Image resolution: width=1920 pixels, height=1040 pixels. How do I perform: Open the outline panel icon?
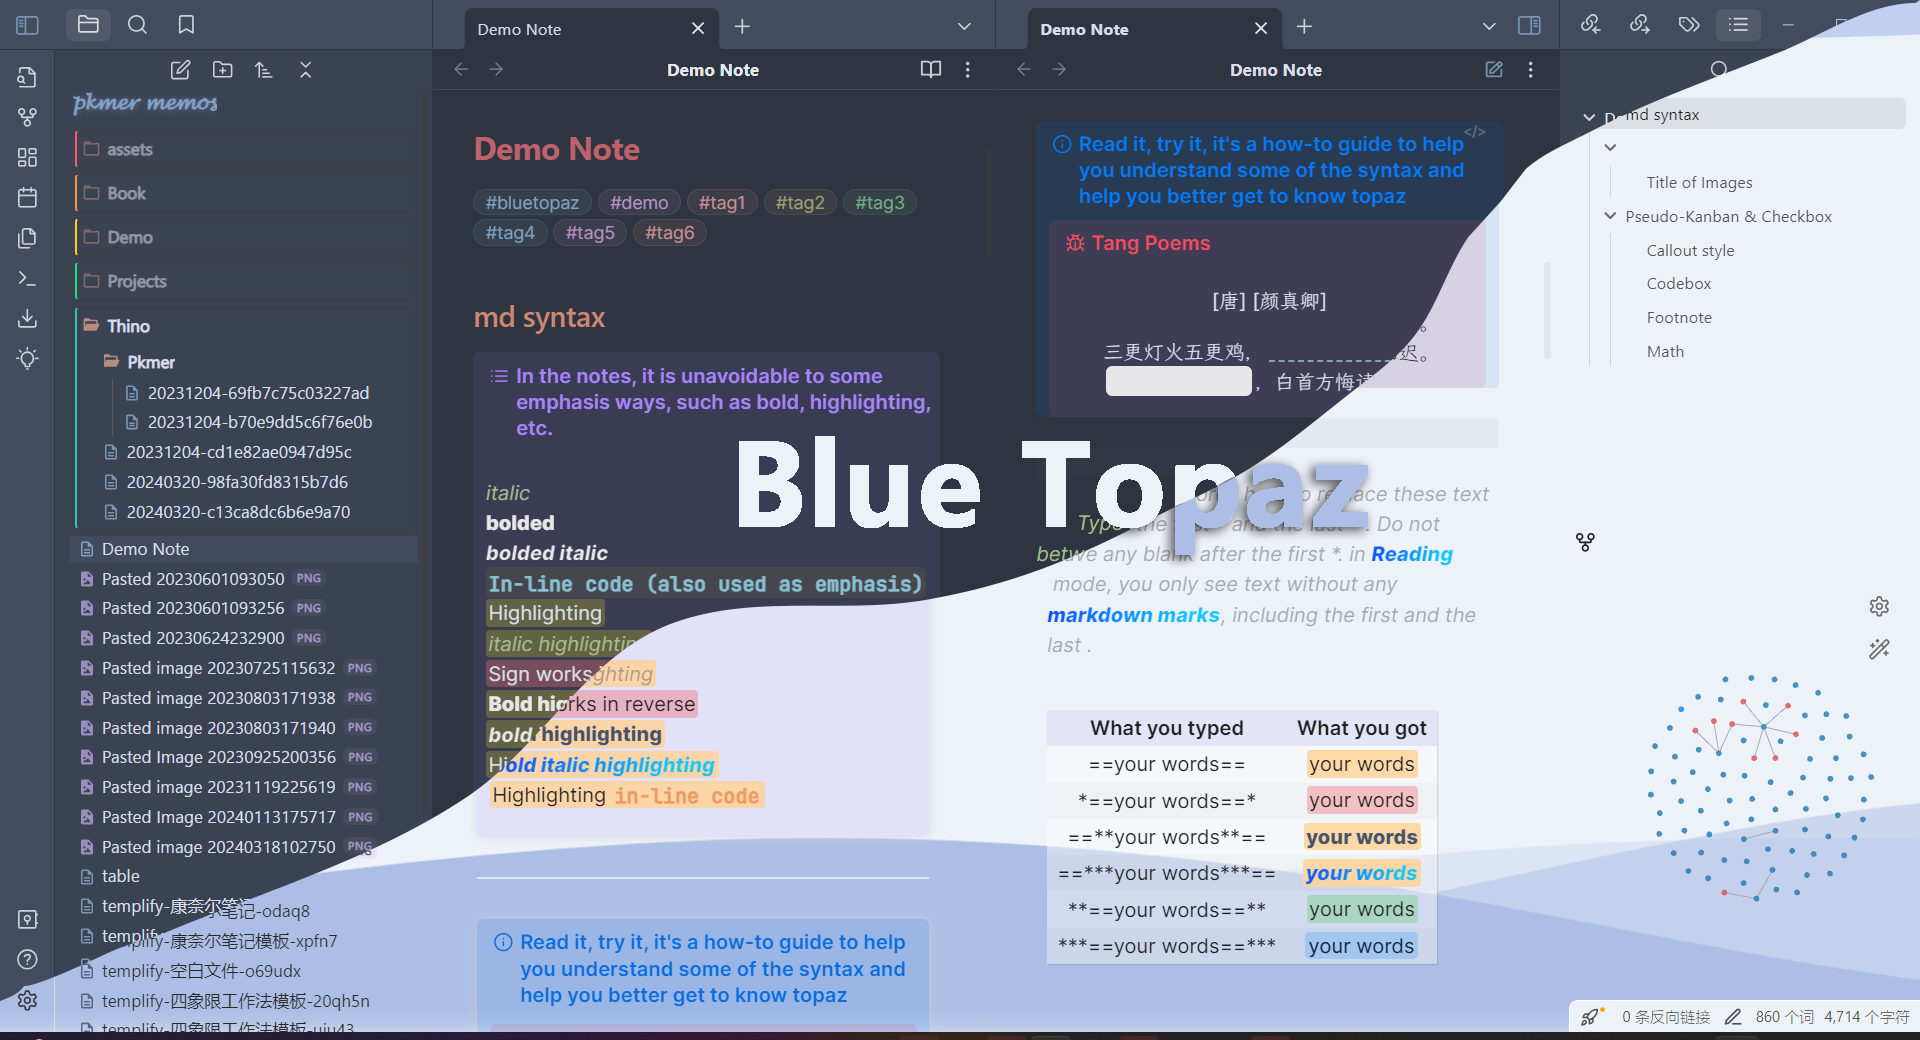[x=1738, y=25]
